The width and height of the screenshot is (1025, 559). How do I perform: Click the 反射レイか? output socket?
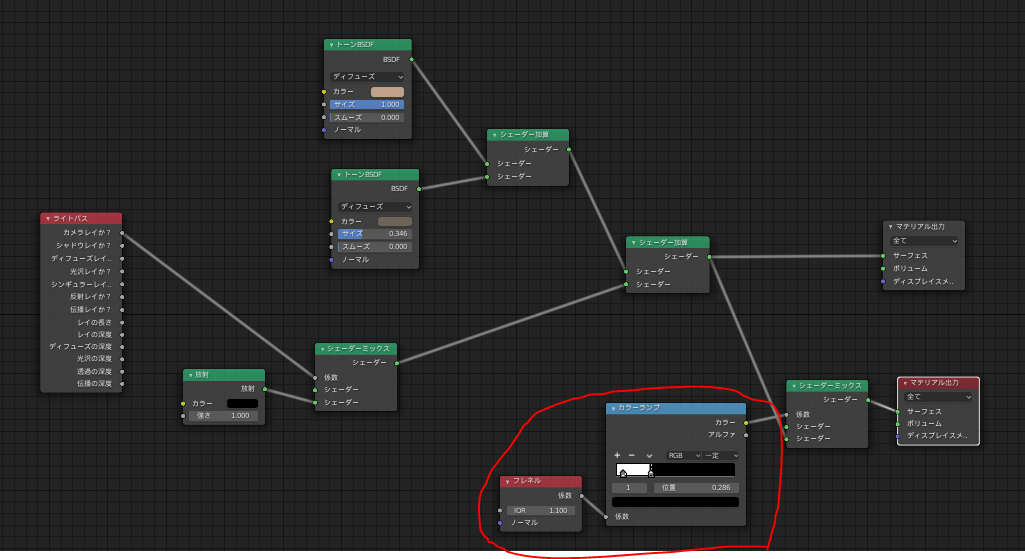point(122,297)
